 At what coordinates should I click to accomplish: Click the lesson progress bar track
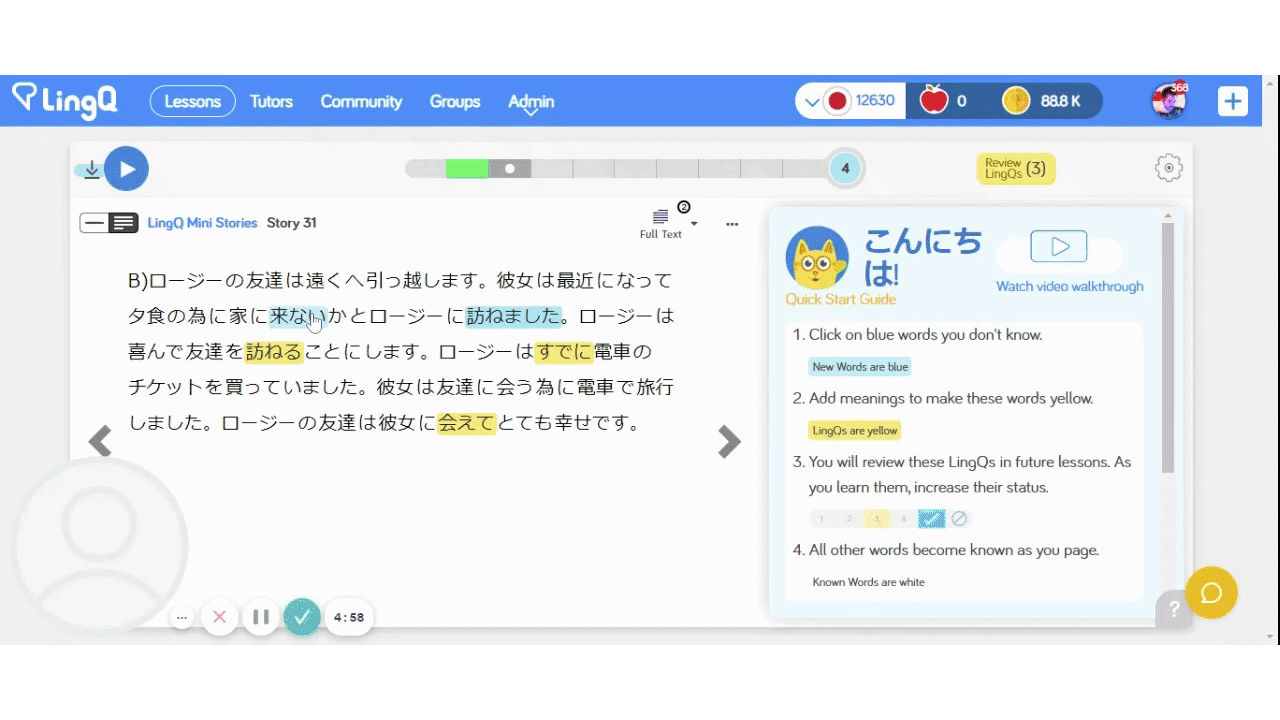(x=616, y=169)
